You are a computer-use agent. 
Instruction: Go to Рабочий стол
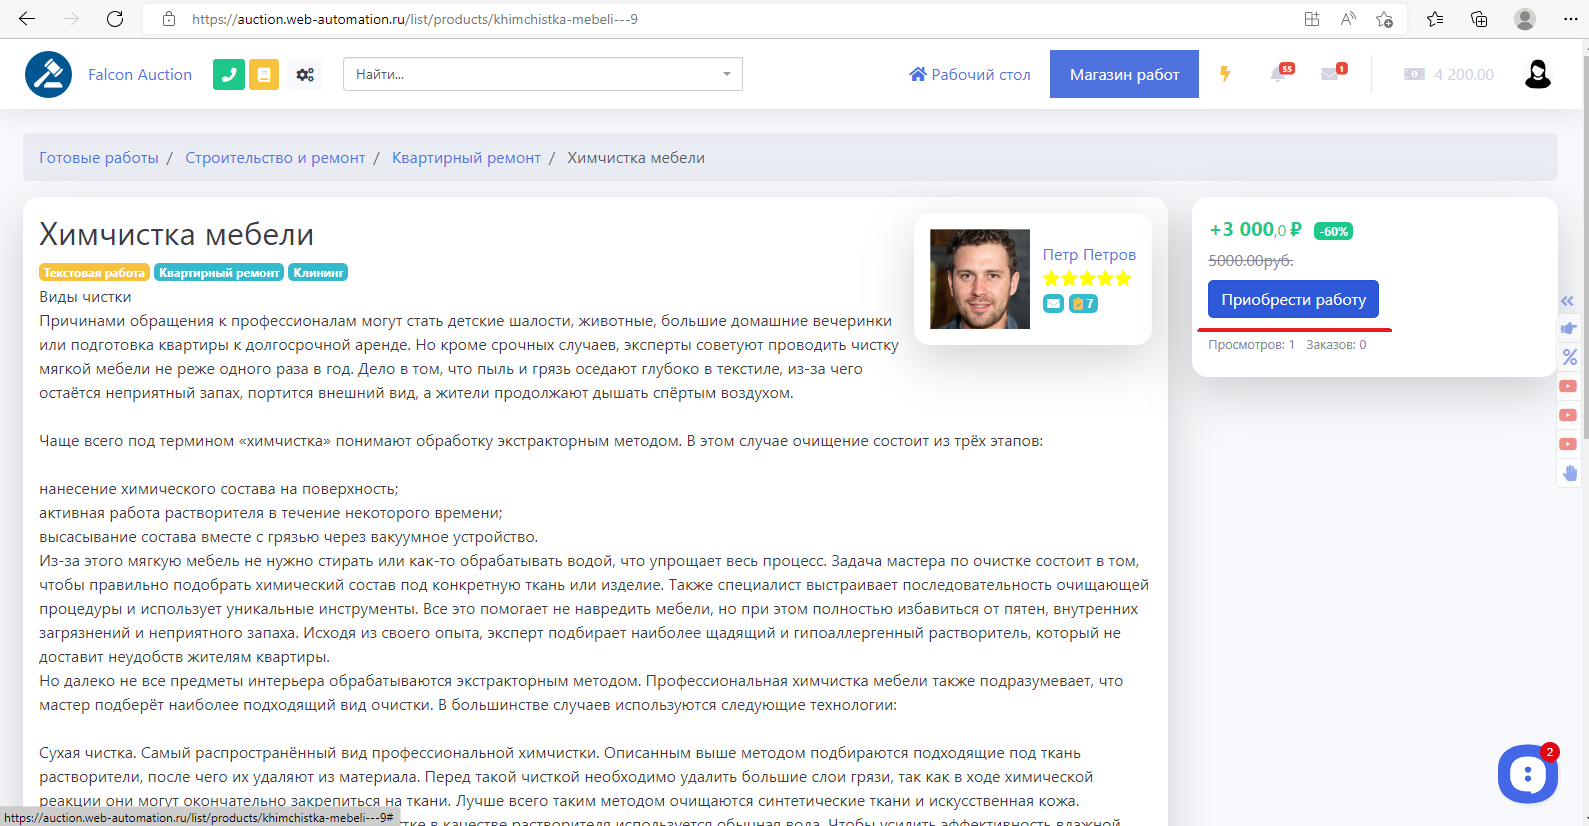coord(969,74)
